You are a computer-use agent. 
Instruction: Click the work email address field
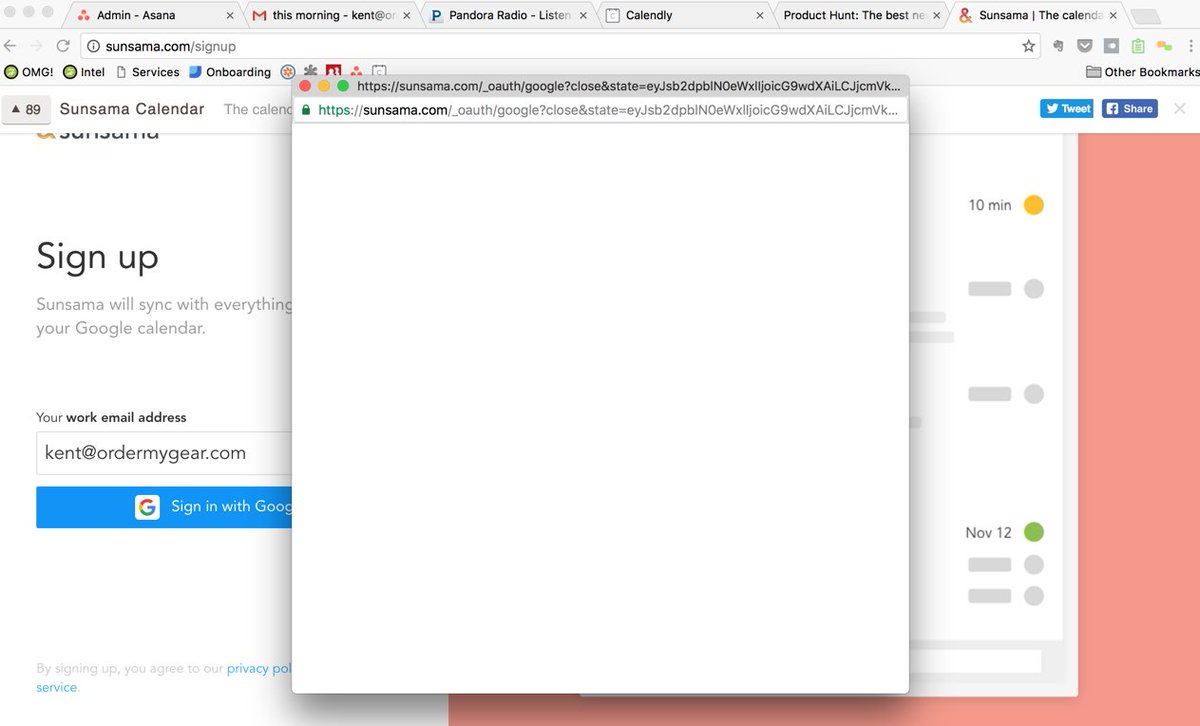click(164, 453)
